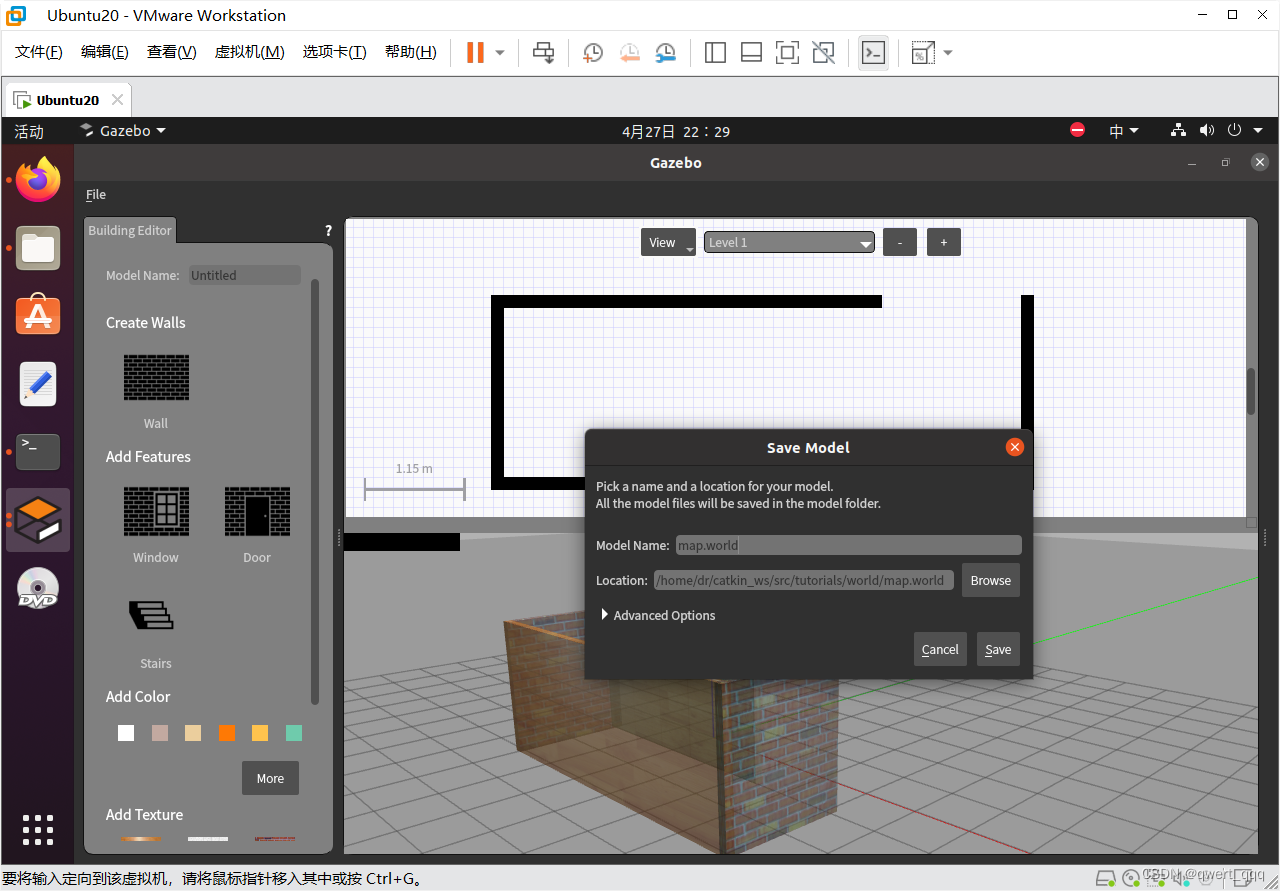
Task: Click the red do-not-disturb tray icon
Action: click(x=1077, y=130)
